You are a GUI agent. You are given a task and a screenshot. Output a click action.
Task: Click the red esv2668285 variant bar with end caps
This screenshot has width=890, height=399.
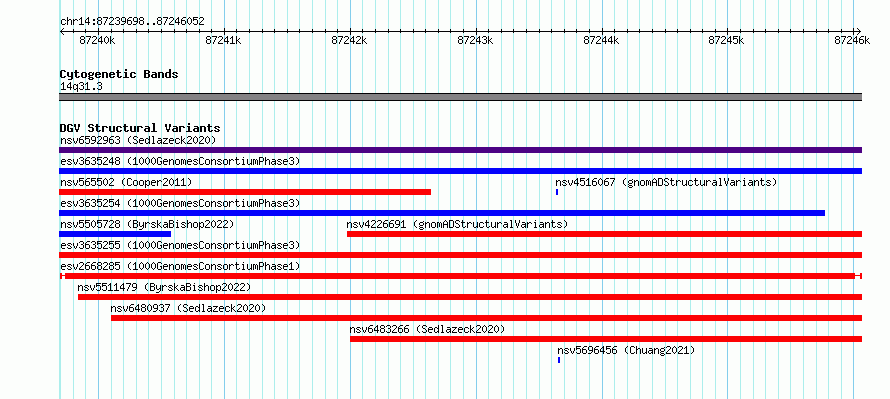pos(460,276)
